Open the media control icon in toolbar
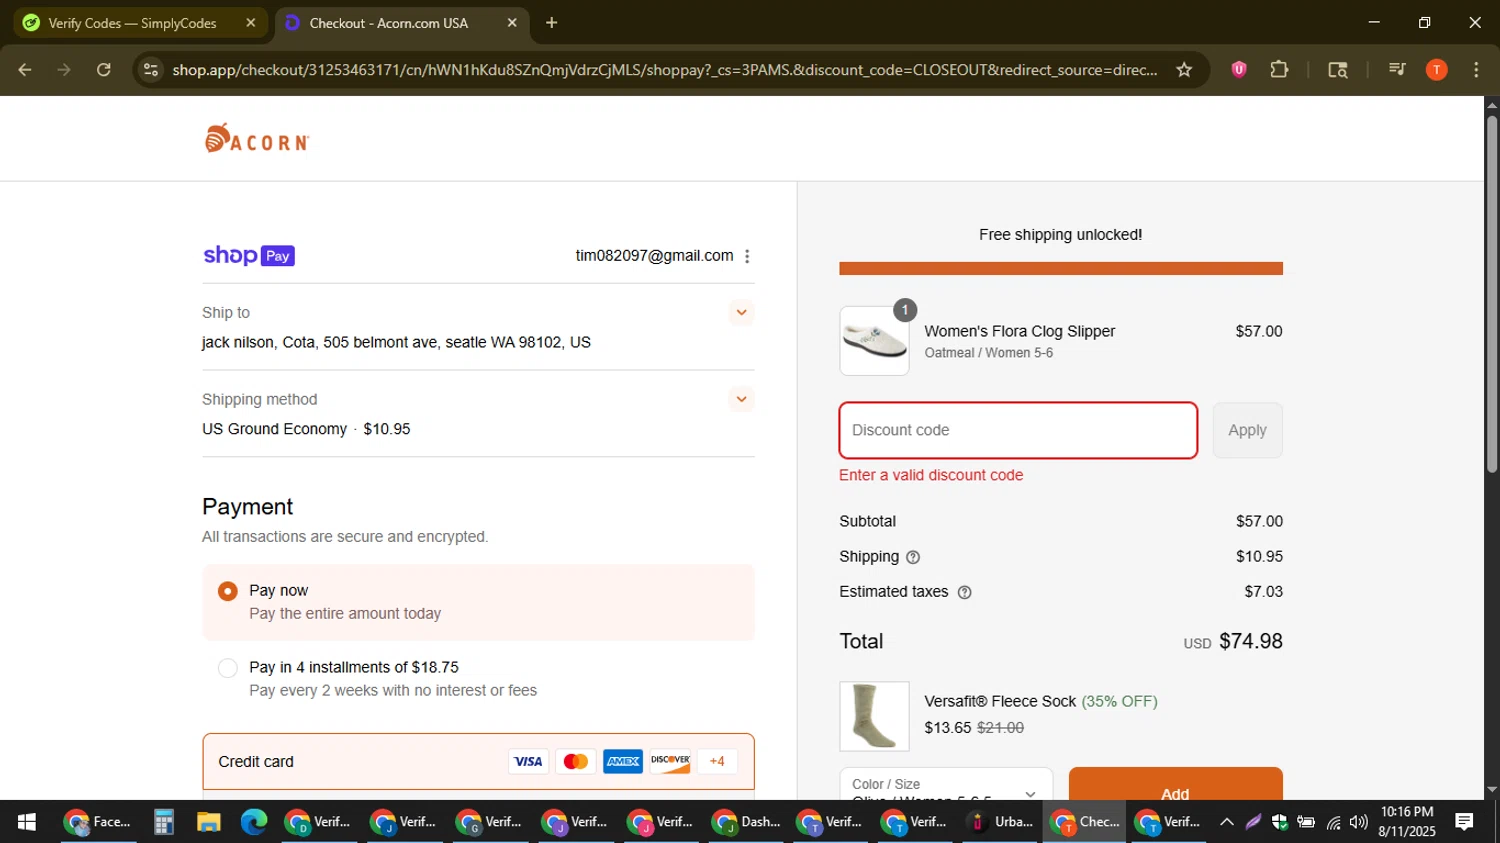Image resolution: width=1500 pixels, height=843 pixels. (x=1397, y=69)
